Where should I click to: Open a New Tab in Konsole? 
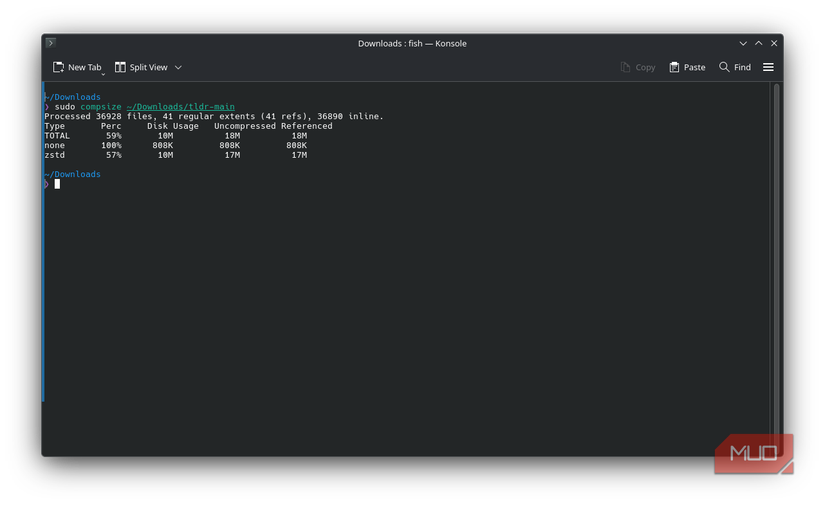77,67
